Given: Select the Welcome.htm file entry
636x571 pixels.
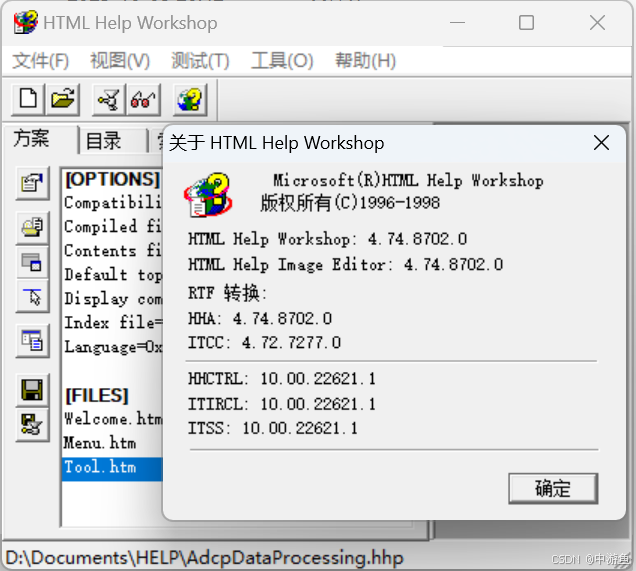Looking at the screenshot, I should [113, 419].
